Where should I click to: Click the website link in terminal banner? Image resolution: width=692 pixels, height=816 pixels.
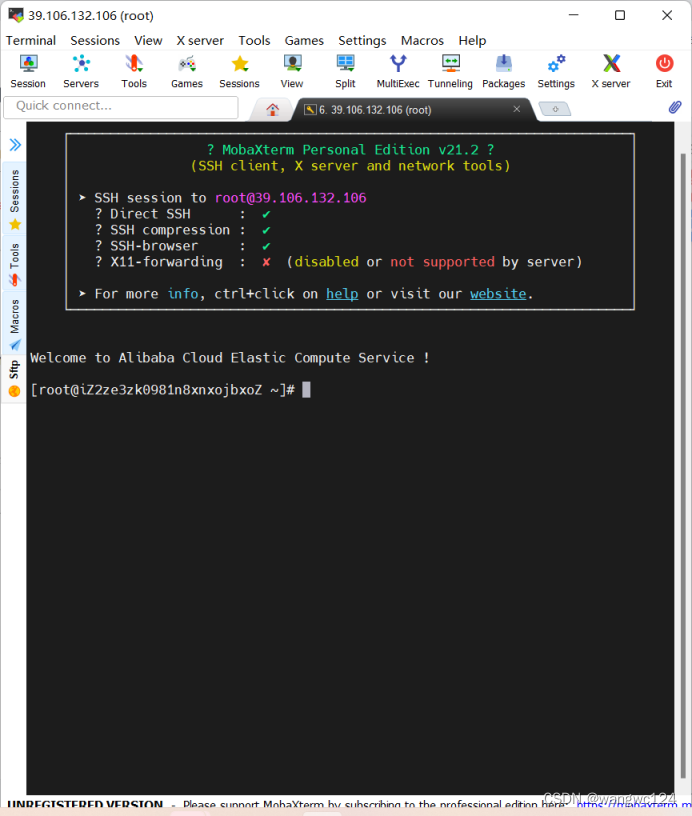(498, 294)
